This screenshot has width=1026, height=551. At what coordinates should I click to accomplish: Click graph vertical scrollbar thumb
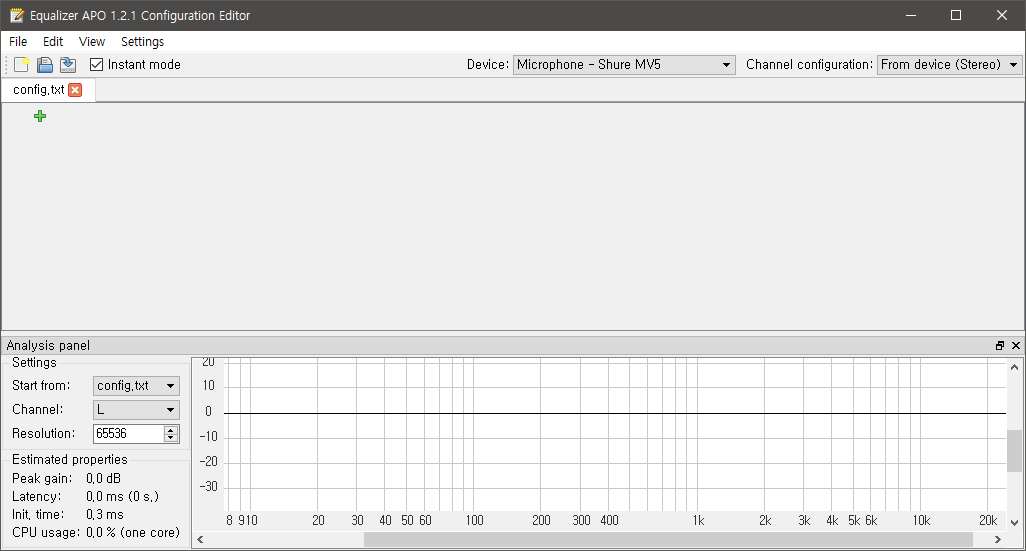(x=1014, y=450)
